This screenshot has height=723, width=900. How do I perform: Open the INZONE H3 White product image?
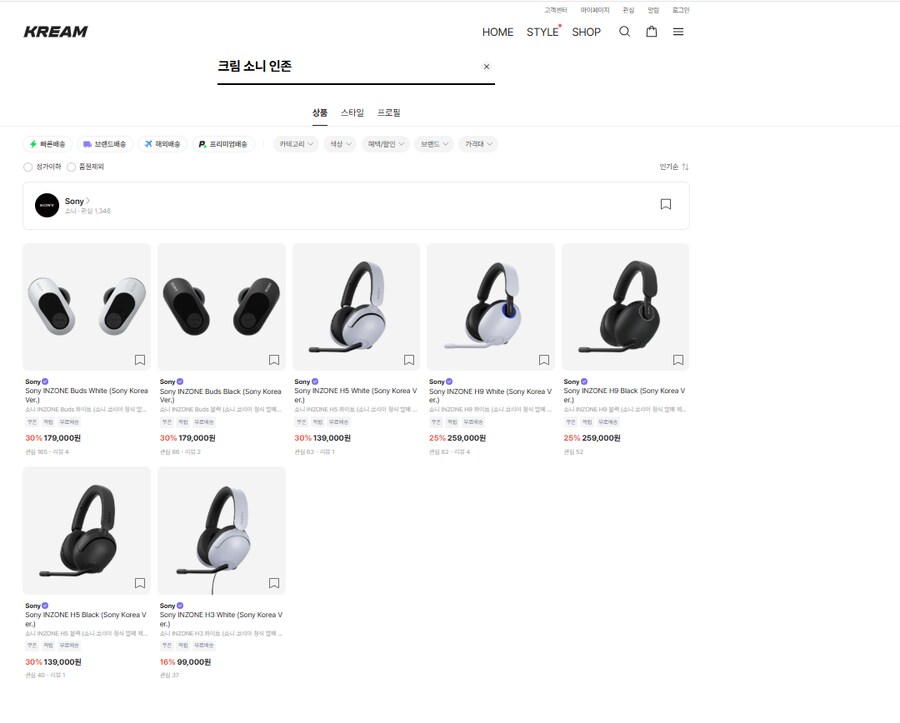(x=222, y=531)
